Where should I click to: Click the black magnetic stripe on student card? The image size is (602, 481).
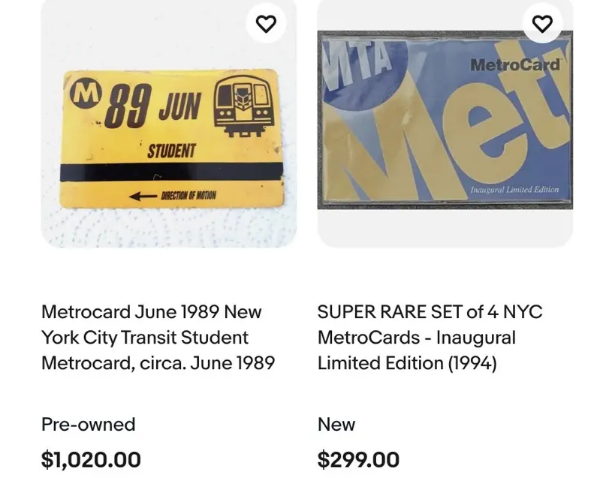pos(170,172)
